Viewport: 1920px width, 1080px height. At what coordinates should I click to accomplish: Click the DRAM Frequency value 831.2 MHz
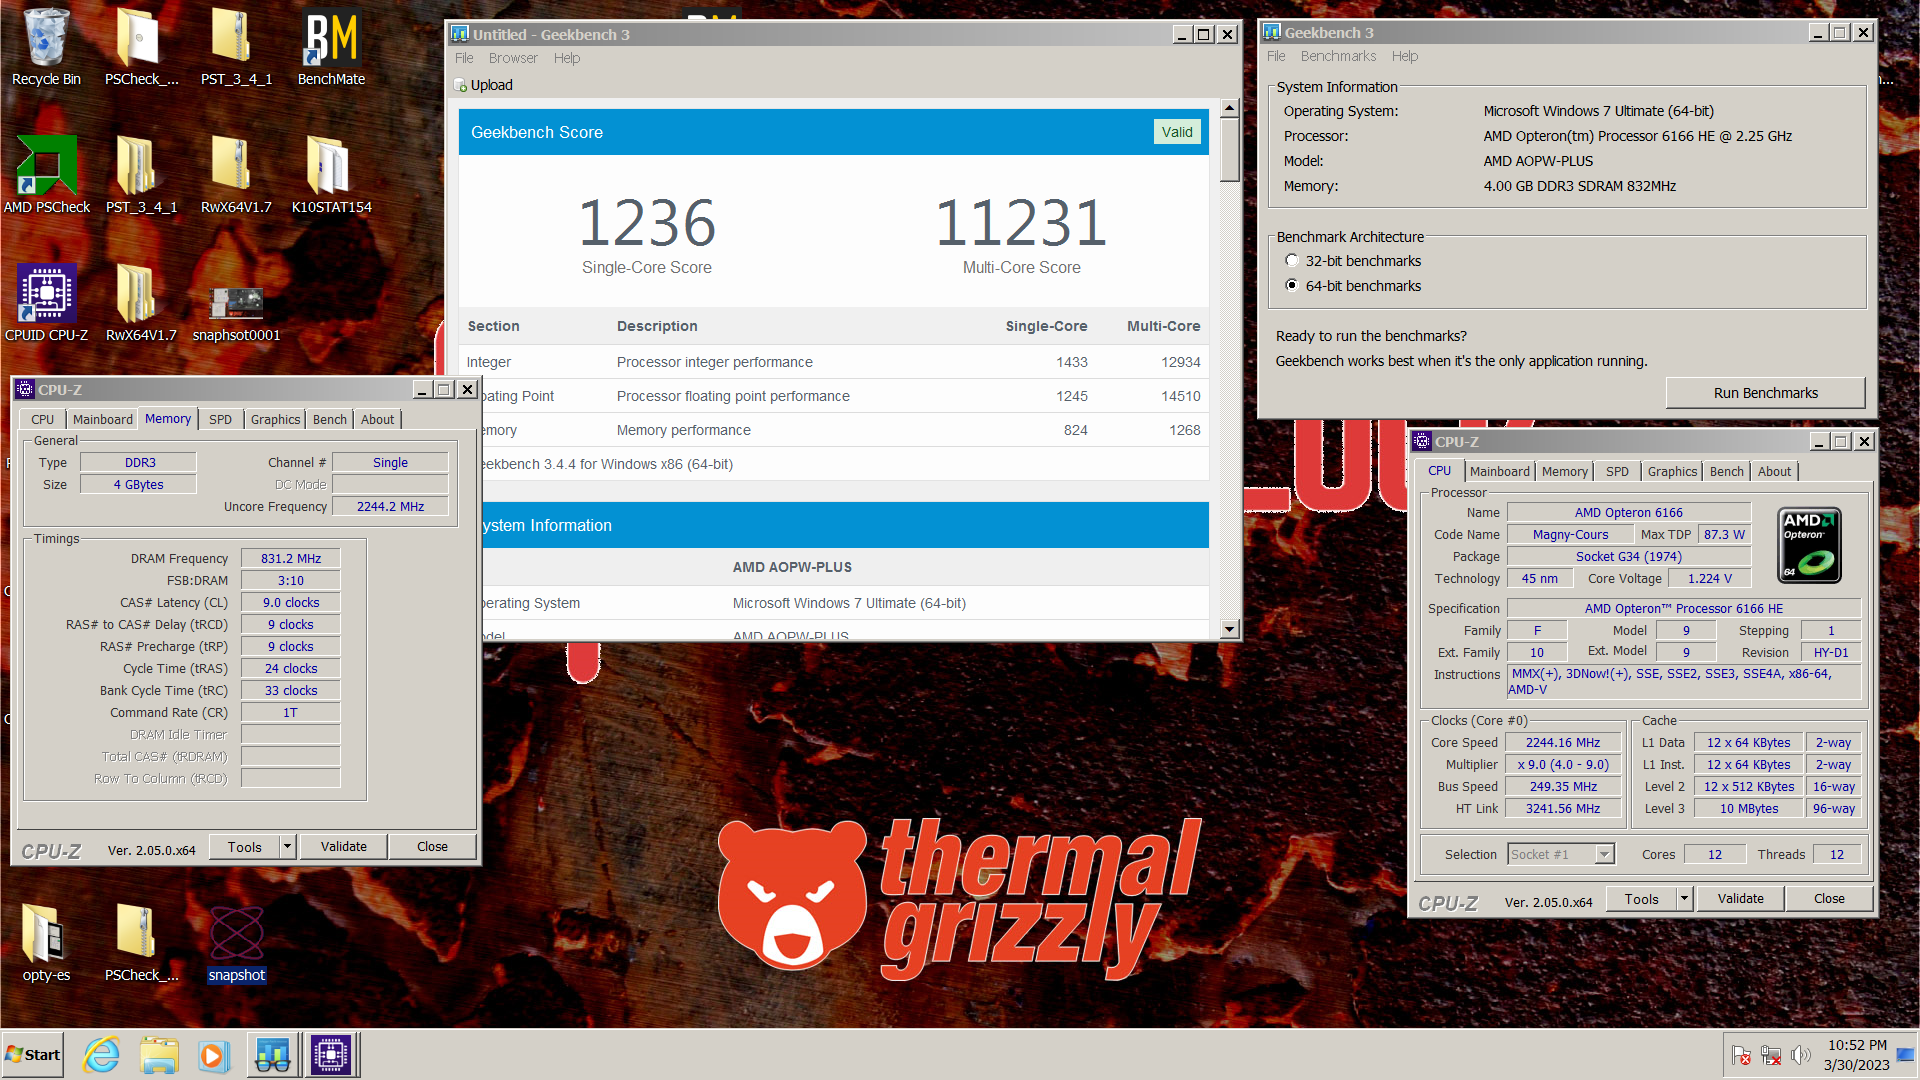click(291, 559)
